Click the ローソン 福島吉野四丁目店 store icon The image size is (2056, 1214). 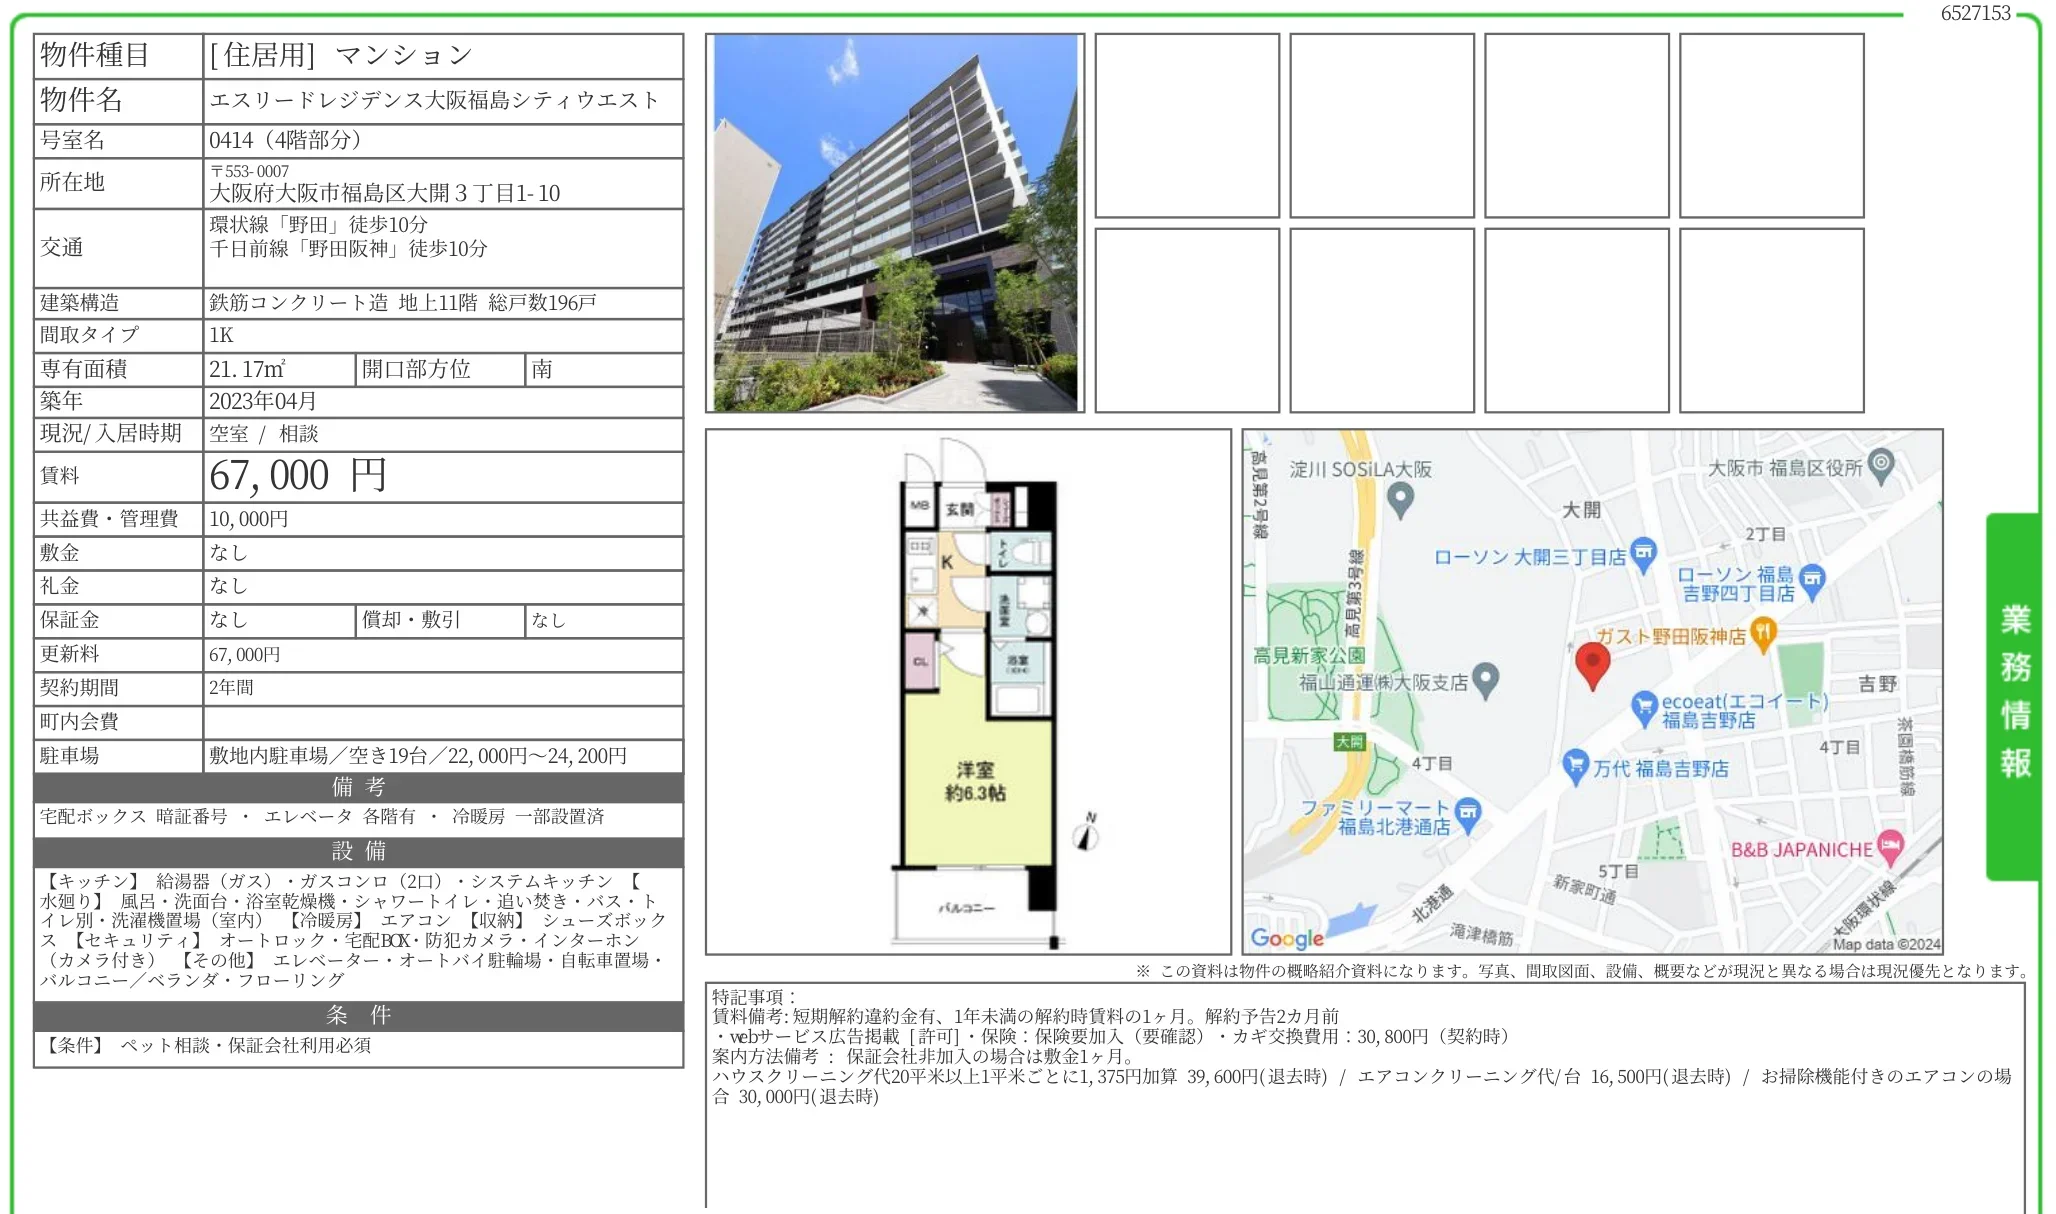point(1812,582)
